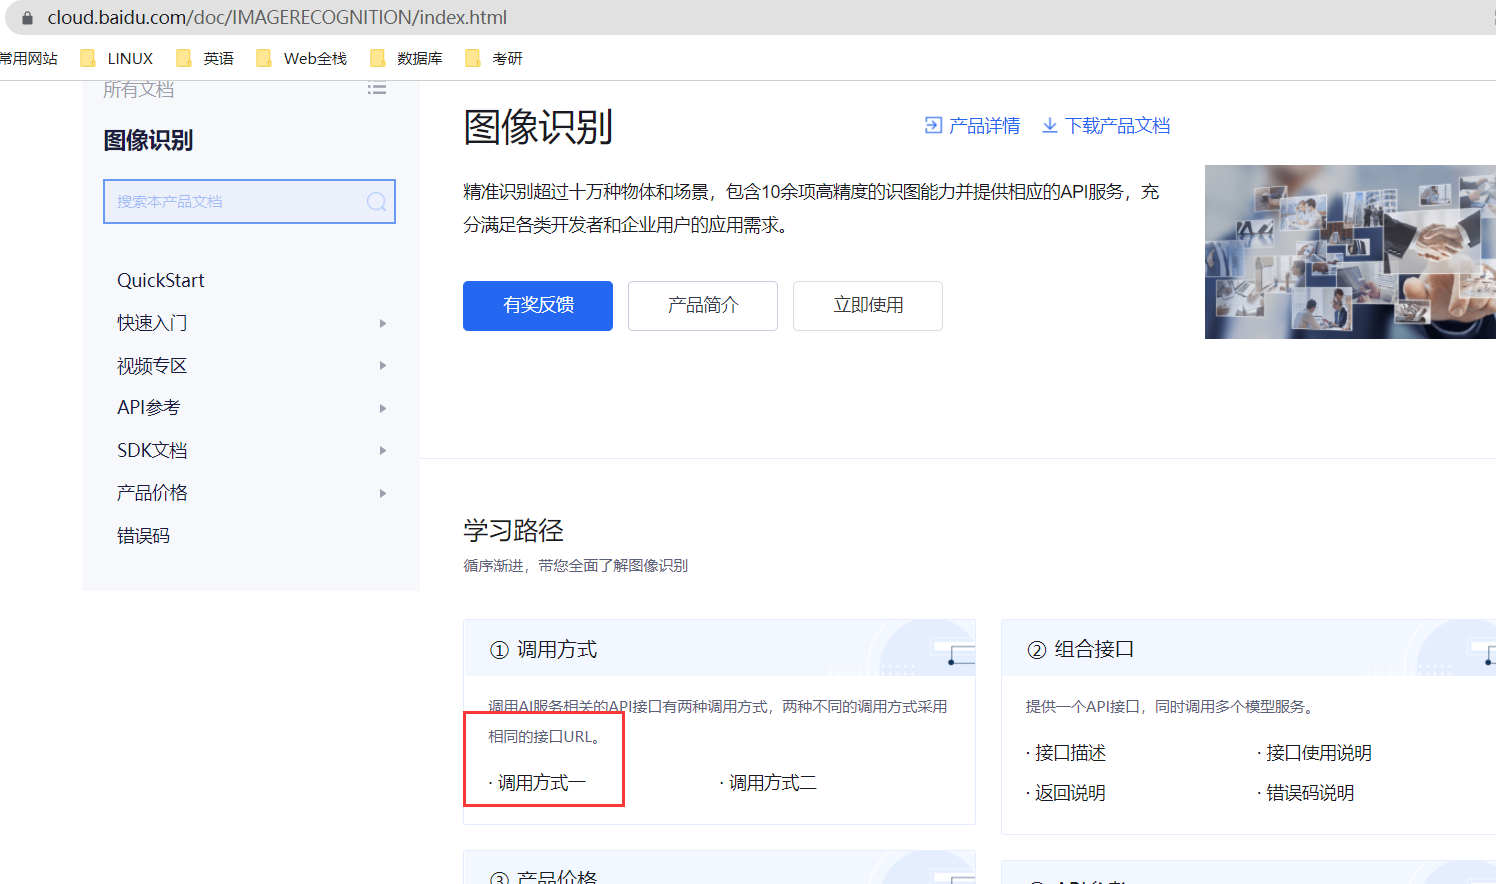
Task: Click the list icon beside 所有文档
Action: (x=377, y=89)
